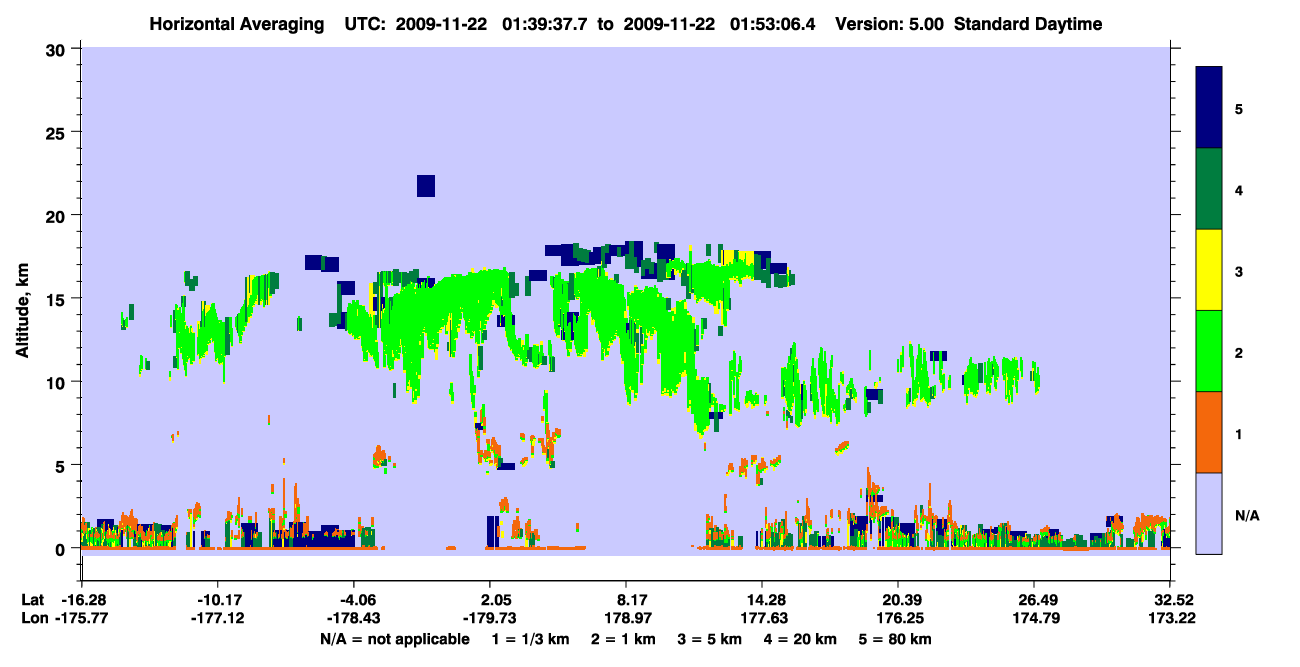The image size is (1300, 667).
Task: Click longitude value '-178.43'
Action: pos(354,619)
